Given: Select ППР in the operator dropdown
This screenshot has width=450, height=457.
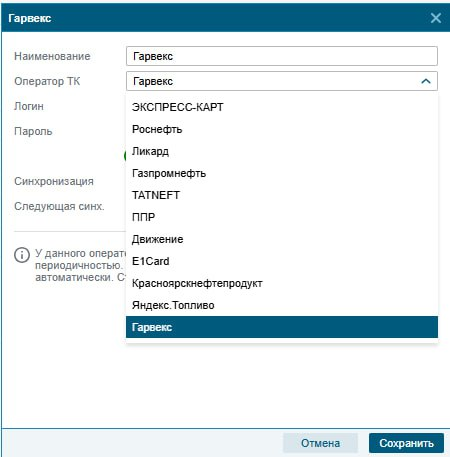Looking at the screenshot, I should (282, 217).
